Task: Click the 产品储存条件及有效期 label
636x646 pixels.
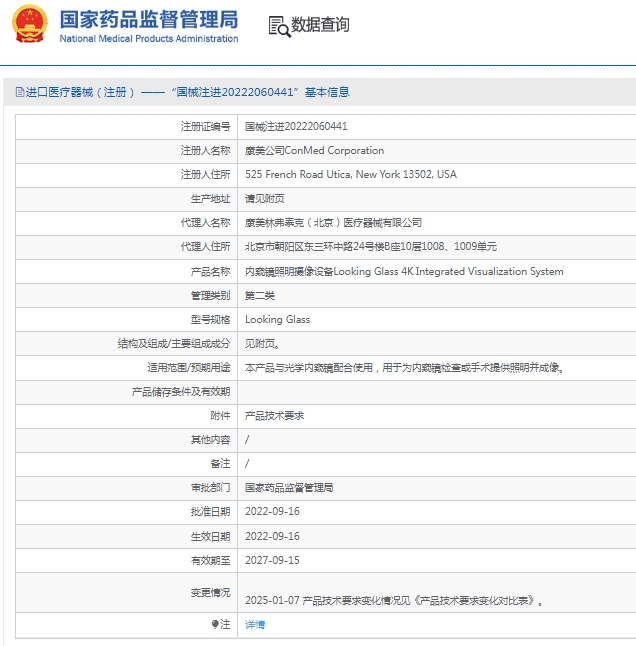Action: pos(181,391)
